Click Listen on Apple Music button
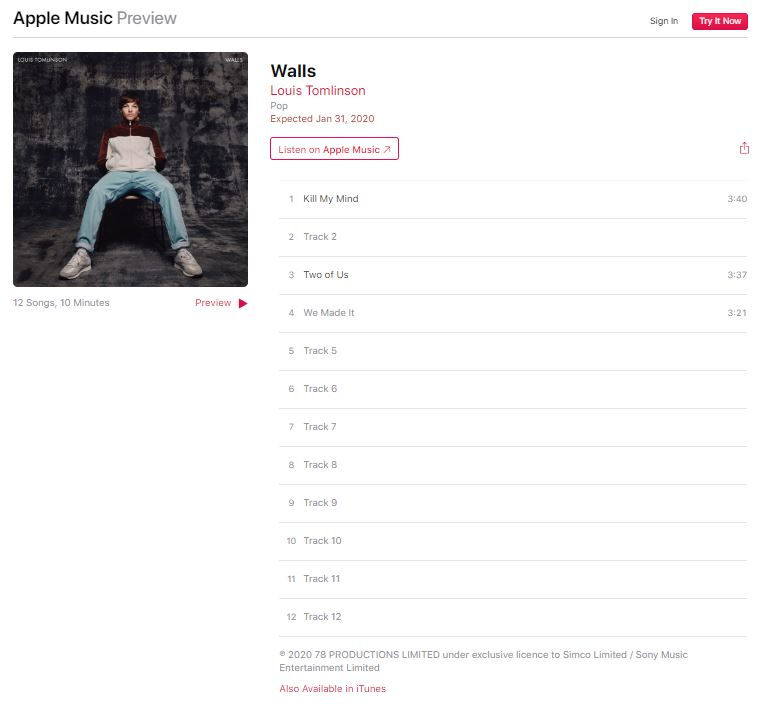Screen dimensions: 769x711 334,149
